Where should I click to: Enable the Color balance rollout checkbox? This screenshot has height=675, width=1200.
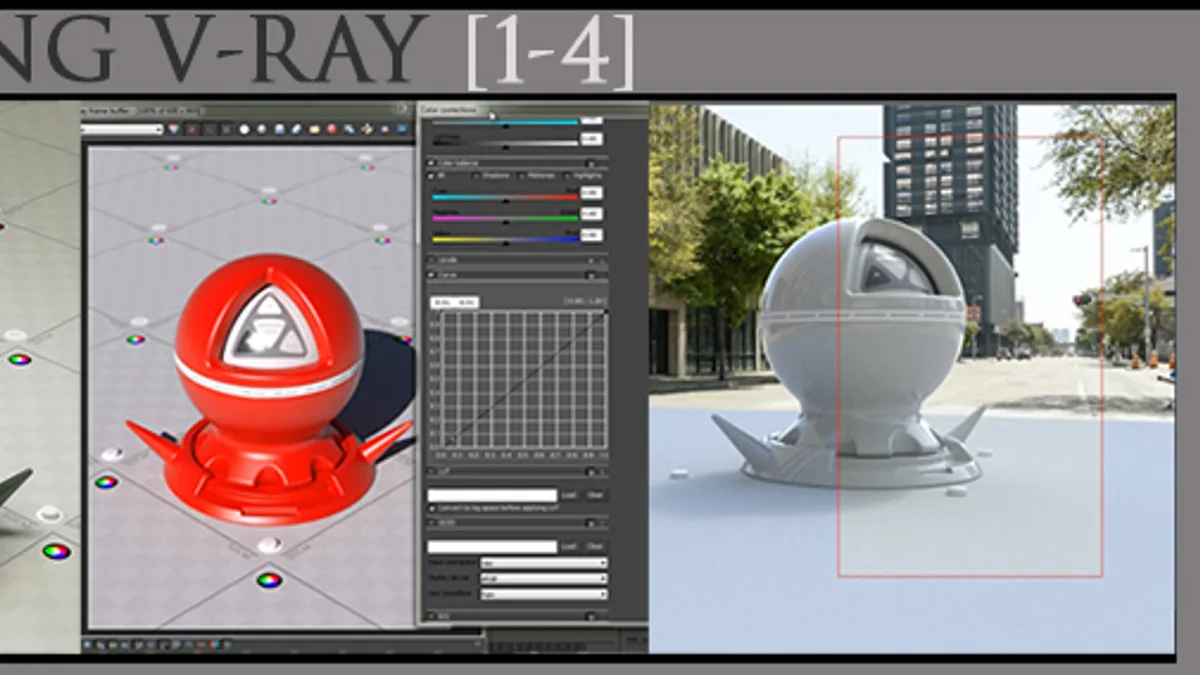coord(431,163)
